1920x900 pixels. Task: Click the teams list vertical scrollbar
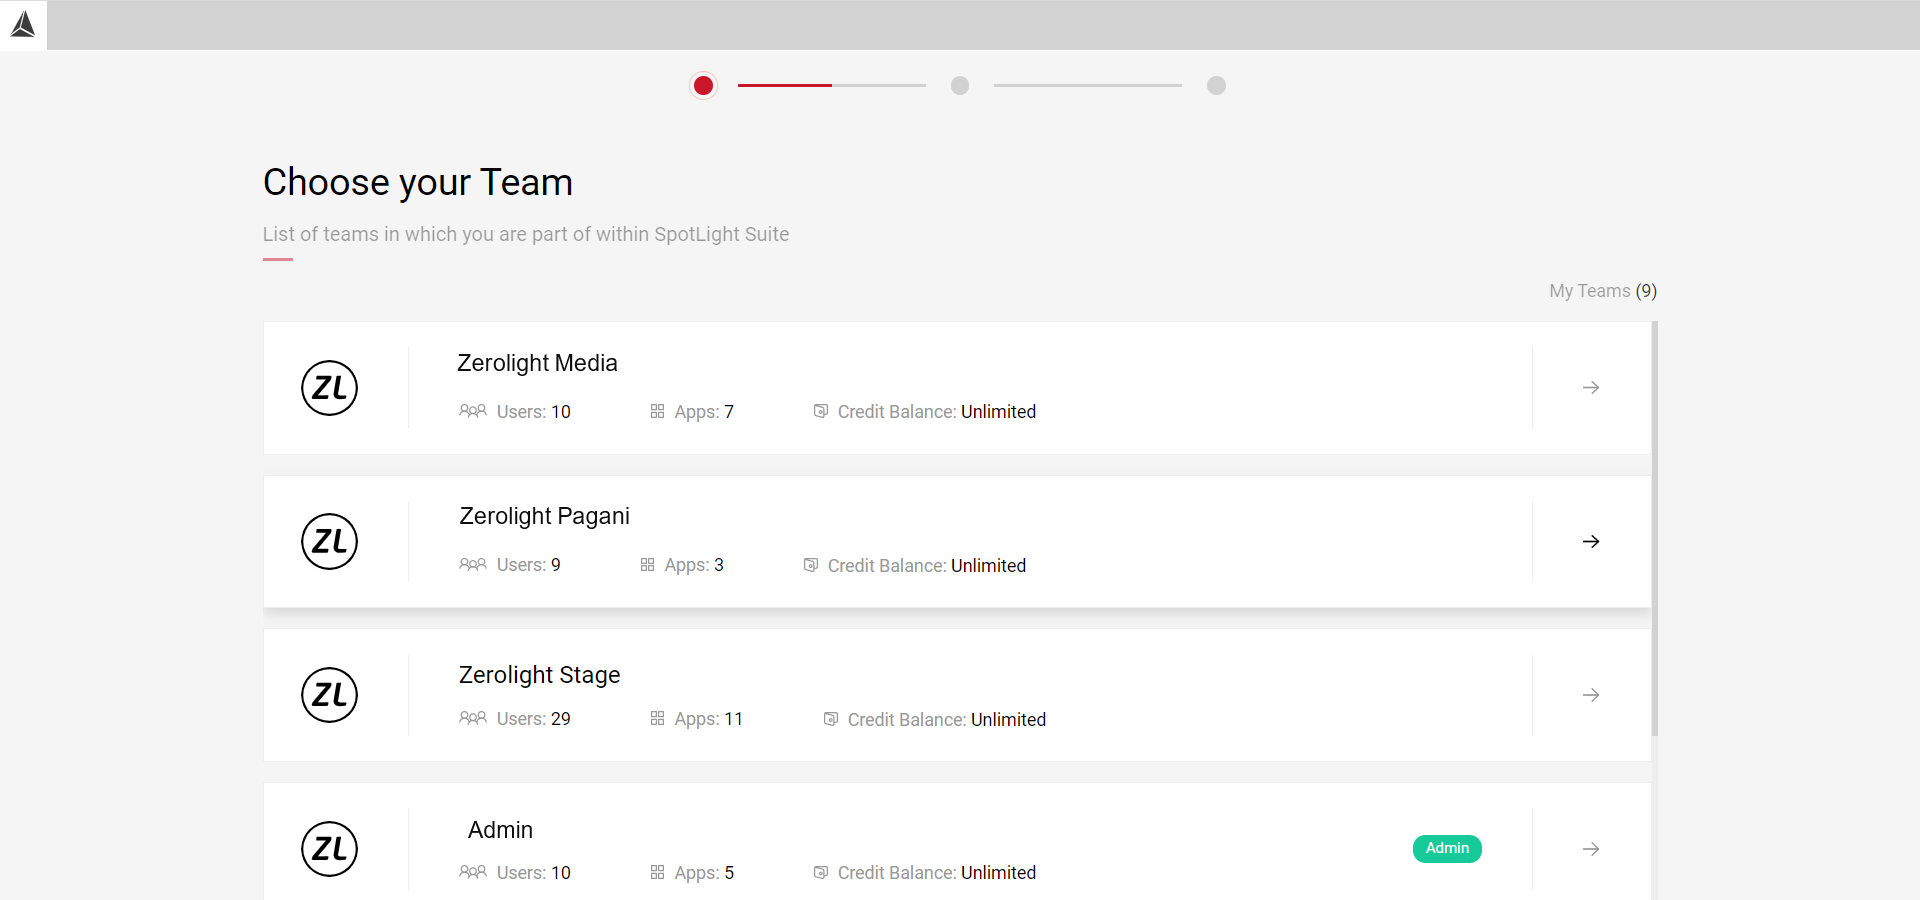point(1655,528)
